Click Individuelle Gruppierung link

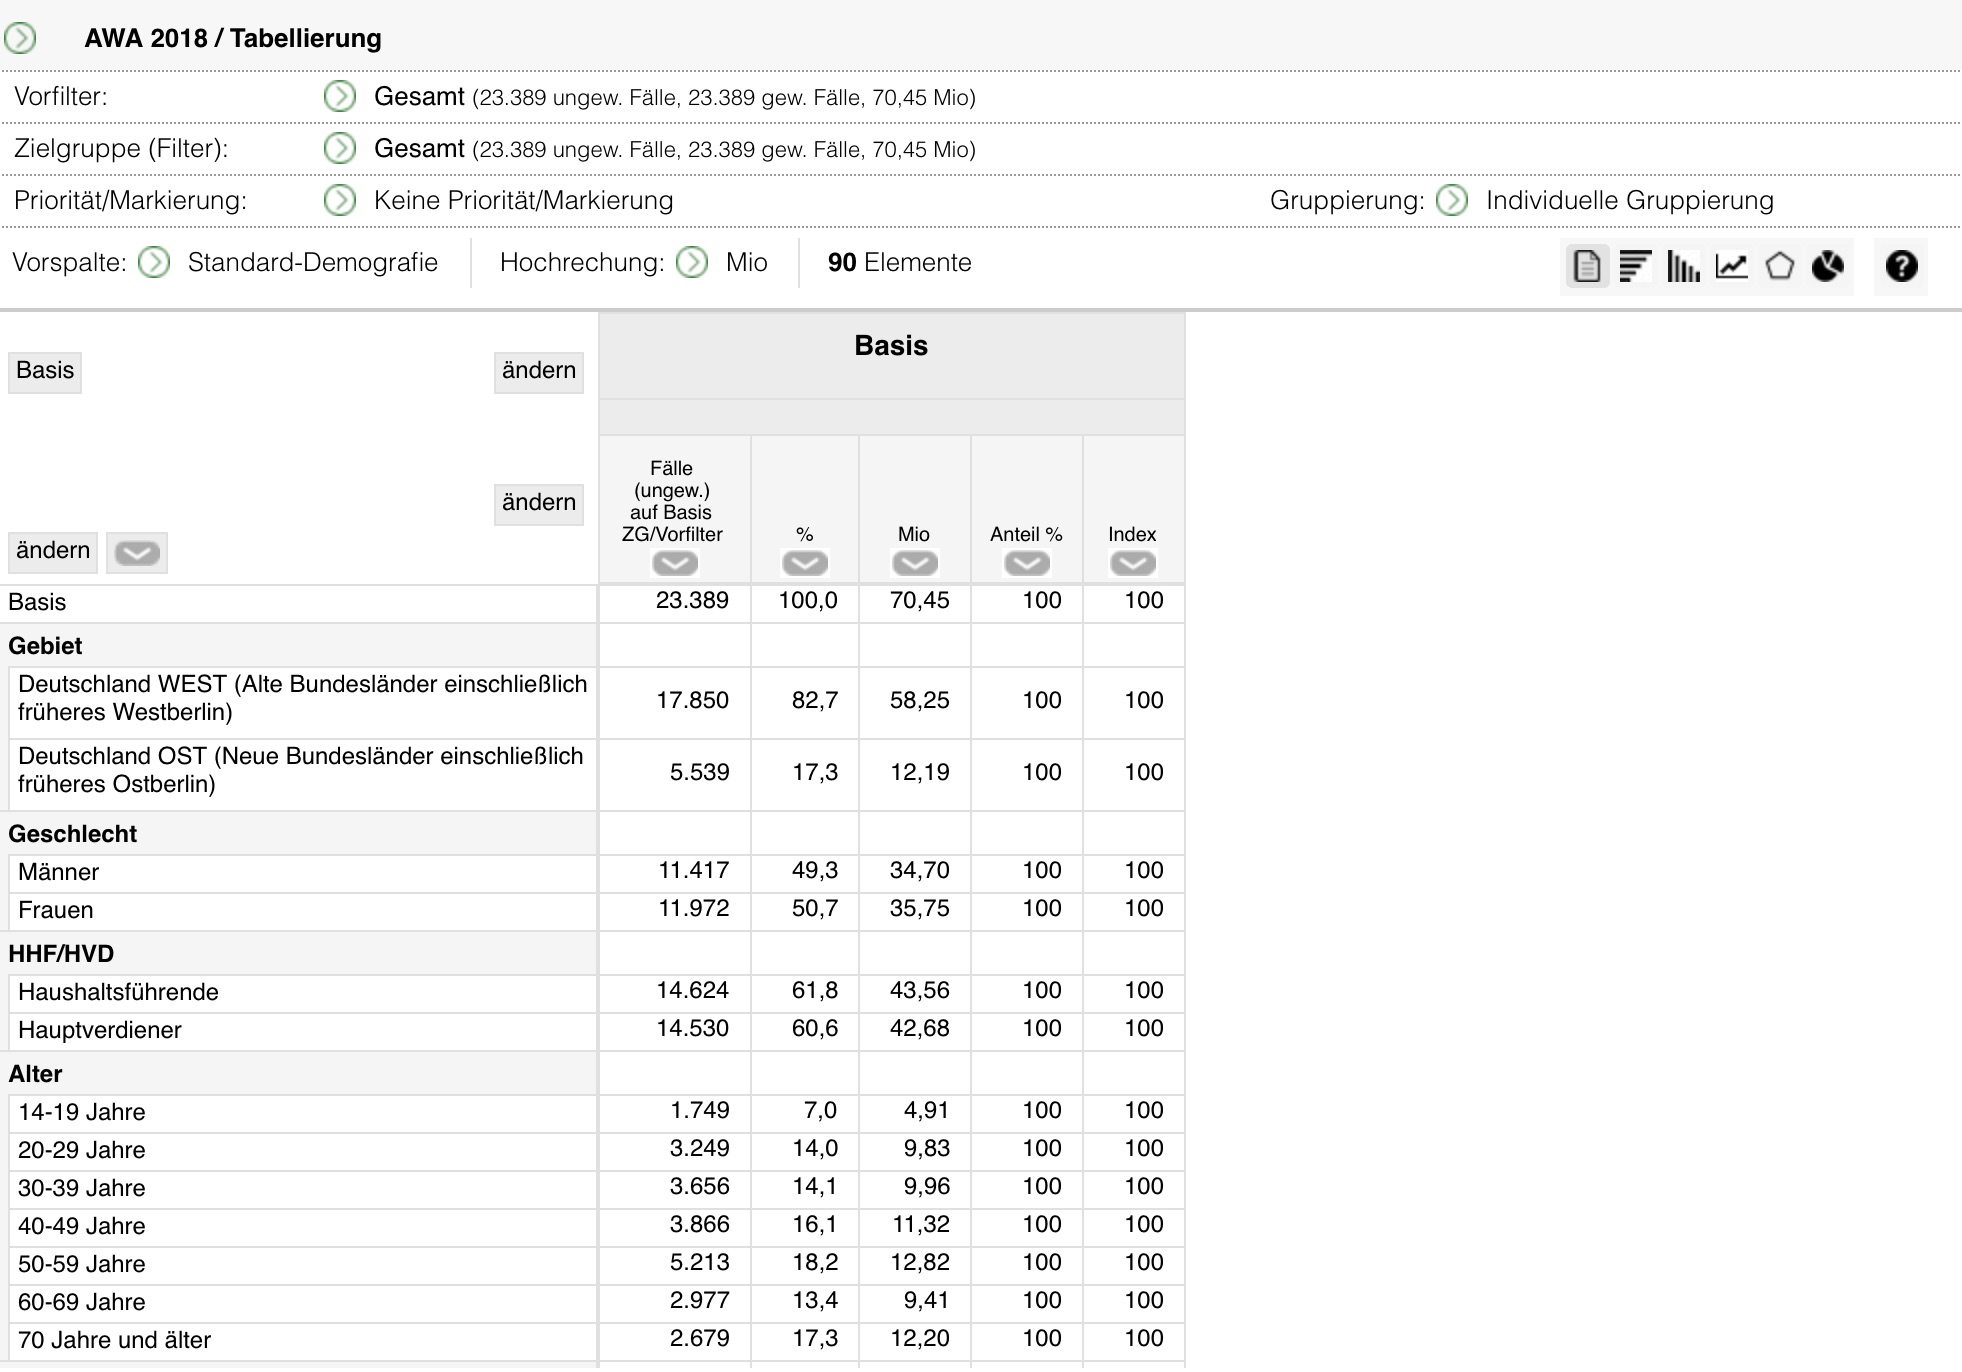[x=1630, y=200]
